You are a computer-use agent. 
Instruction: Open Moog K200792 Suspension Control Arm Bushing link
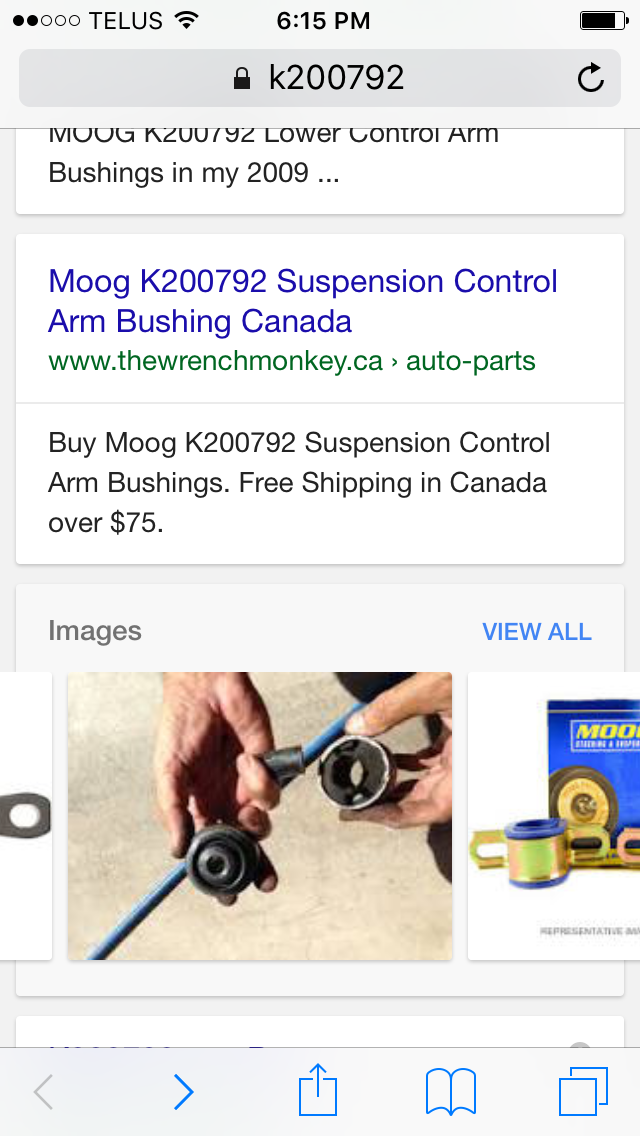click(303, 301)
